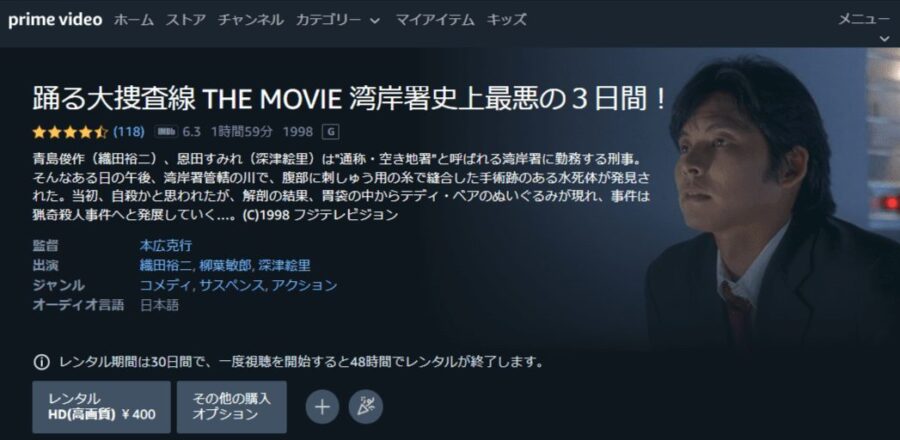
Task: Click the prime video logo
Action: [55, 20]
